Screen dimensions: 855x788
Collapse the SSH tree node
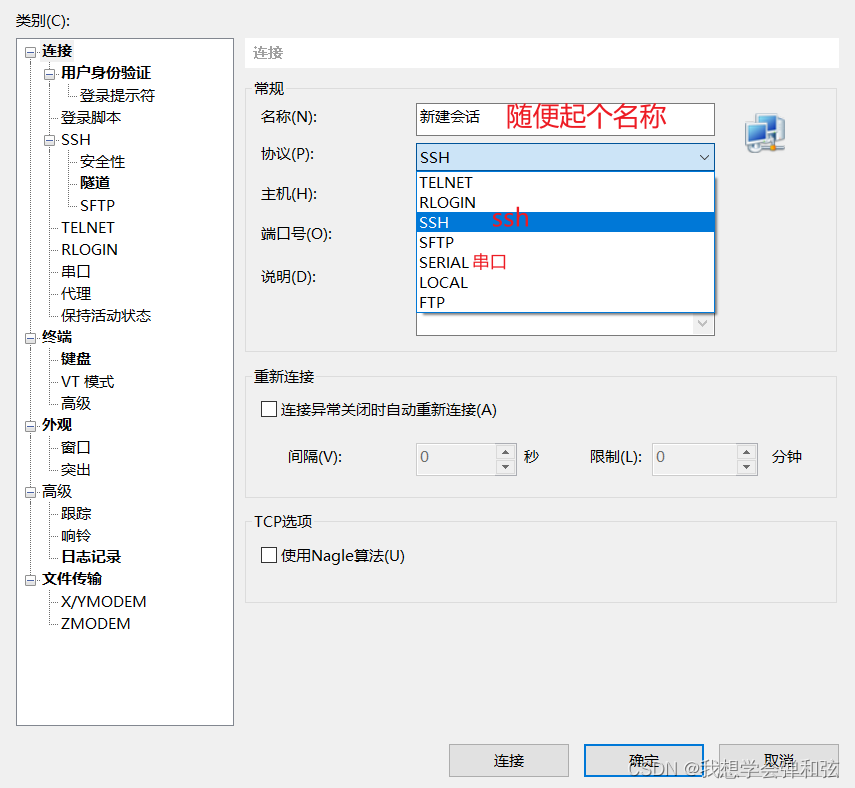[x=50, y=141]
